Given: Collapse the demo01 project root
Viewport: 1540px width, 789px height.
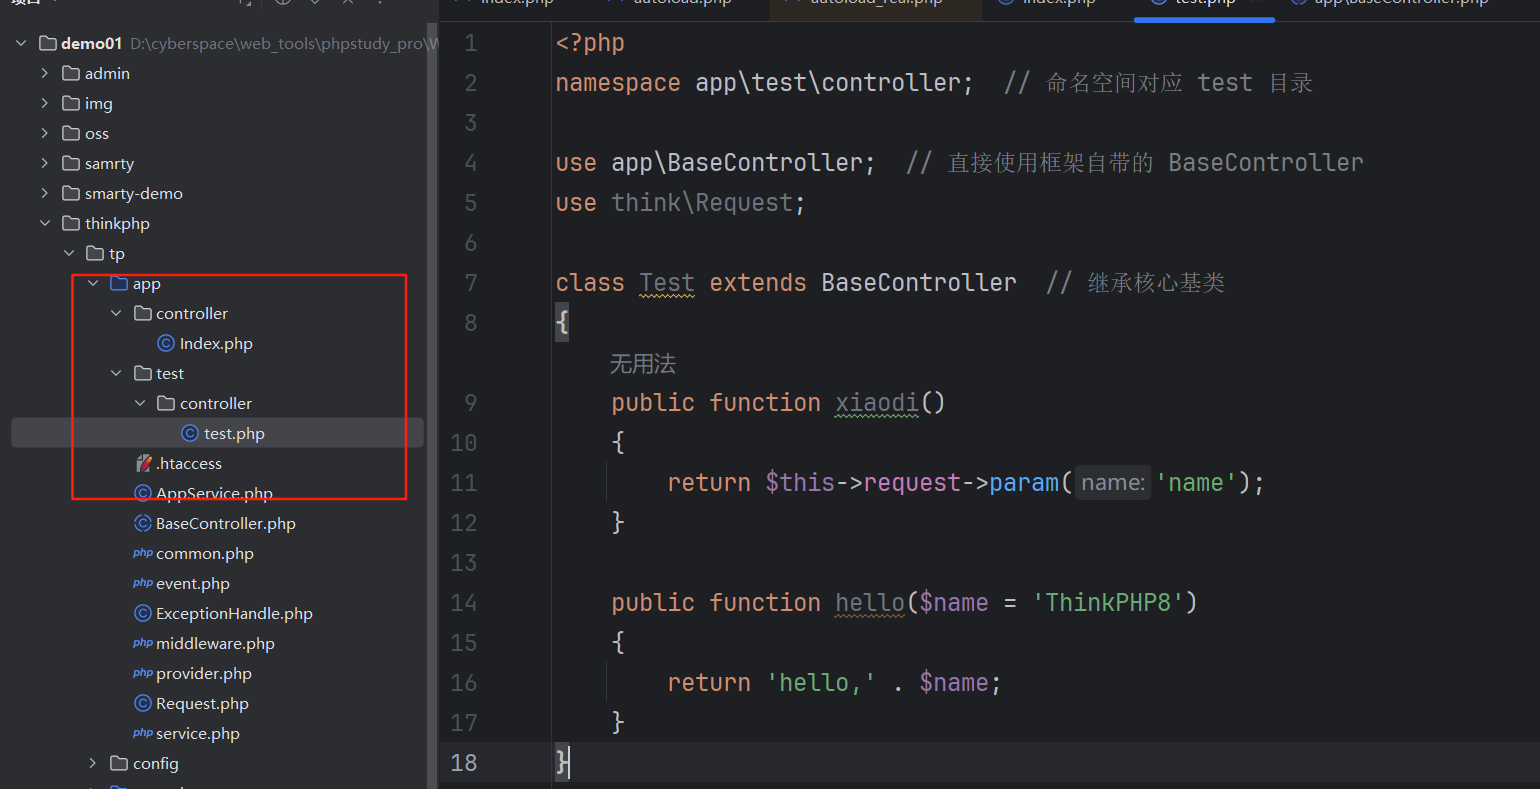Looking at the screenshot, I should (21, 43).
